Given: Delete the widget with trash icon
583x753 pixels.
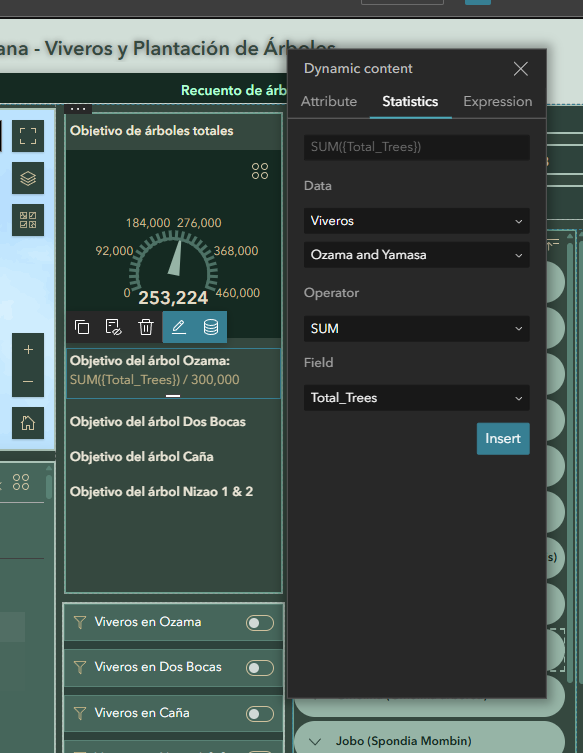Looking at the screenshot, I should [146, 327].
